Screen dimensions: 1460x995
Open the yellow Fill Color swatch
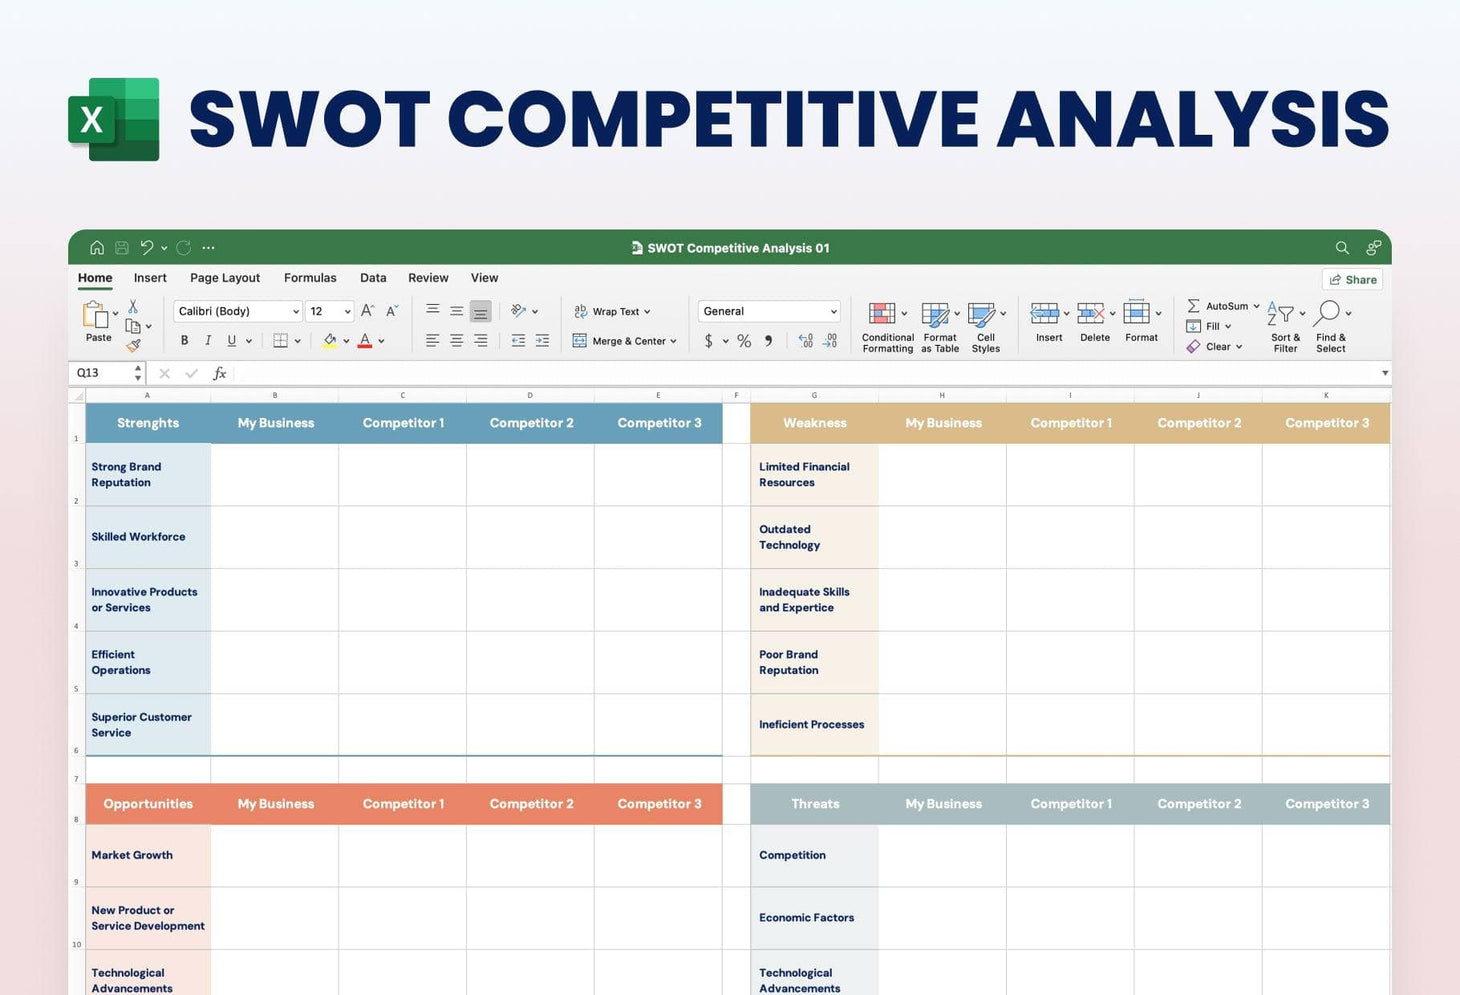click(x=329, y=340)
